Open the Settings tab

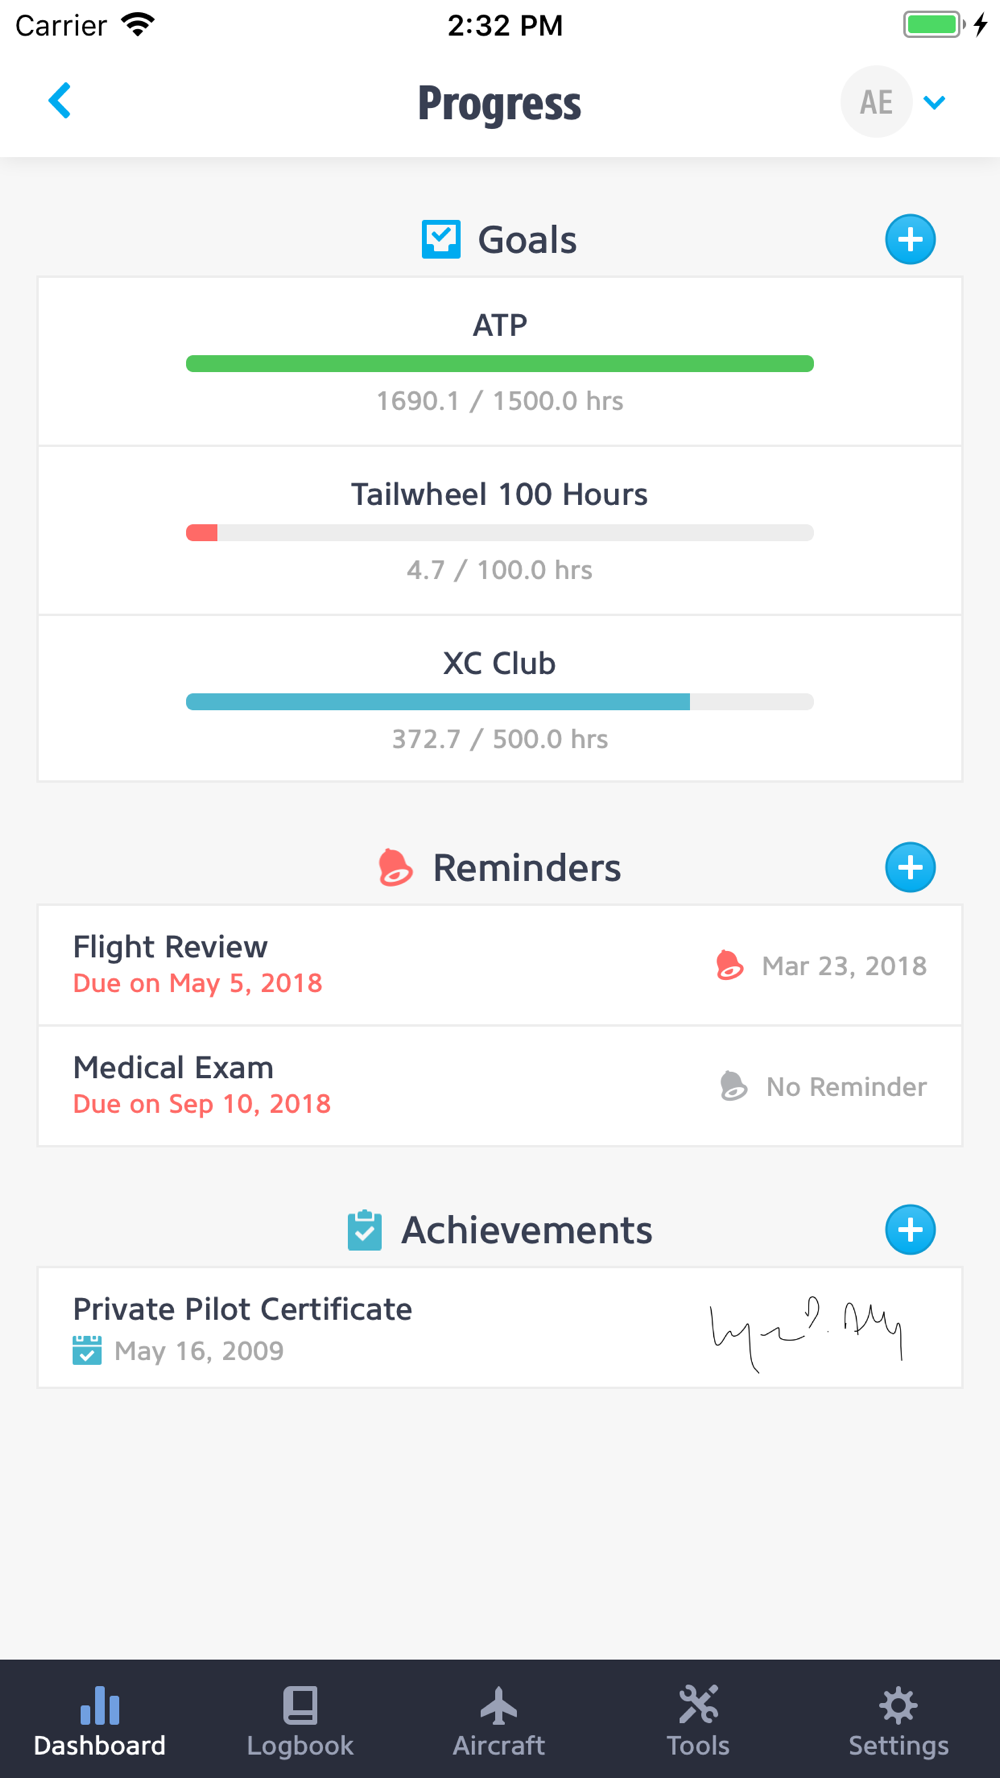[898, 1720]
